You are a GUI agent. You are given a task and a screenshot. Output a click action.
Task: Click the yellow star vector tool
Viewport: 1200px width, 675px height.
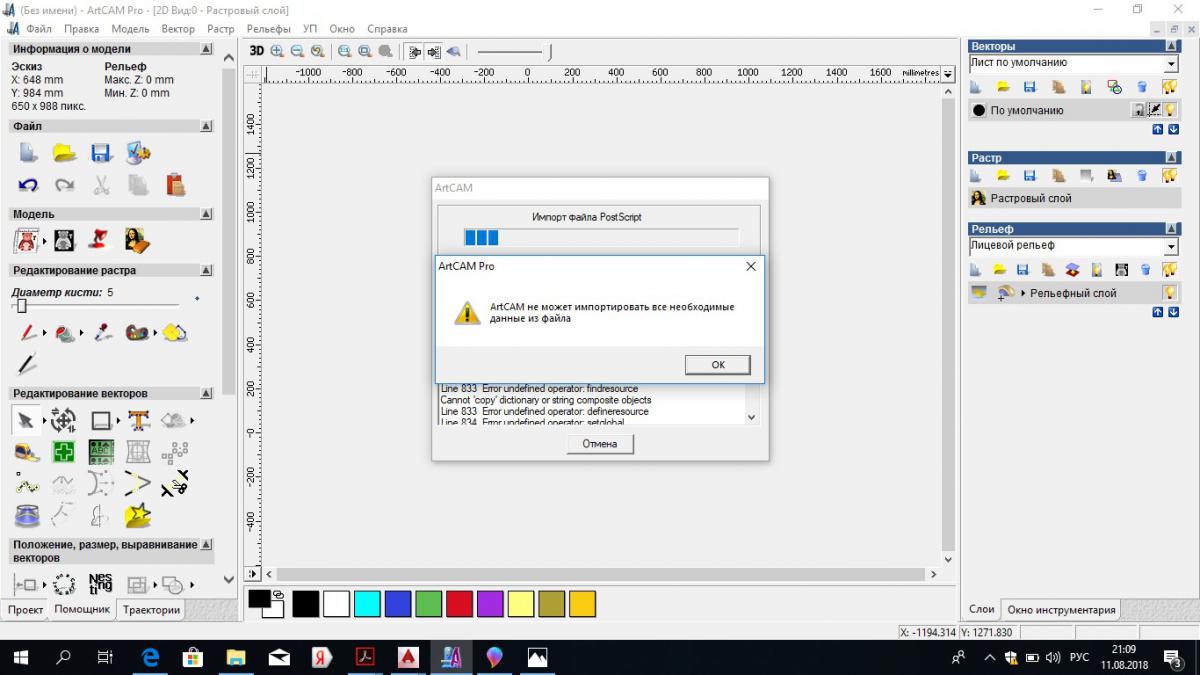tap(138, 516)
